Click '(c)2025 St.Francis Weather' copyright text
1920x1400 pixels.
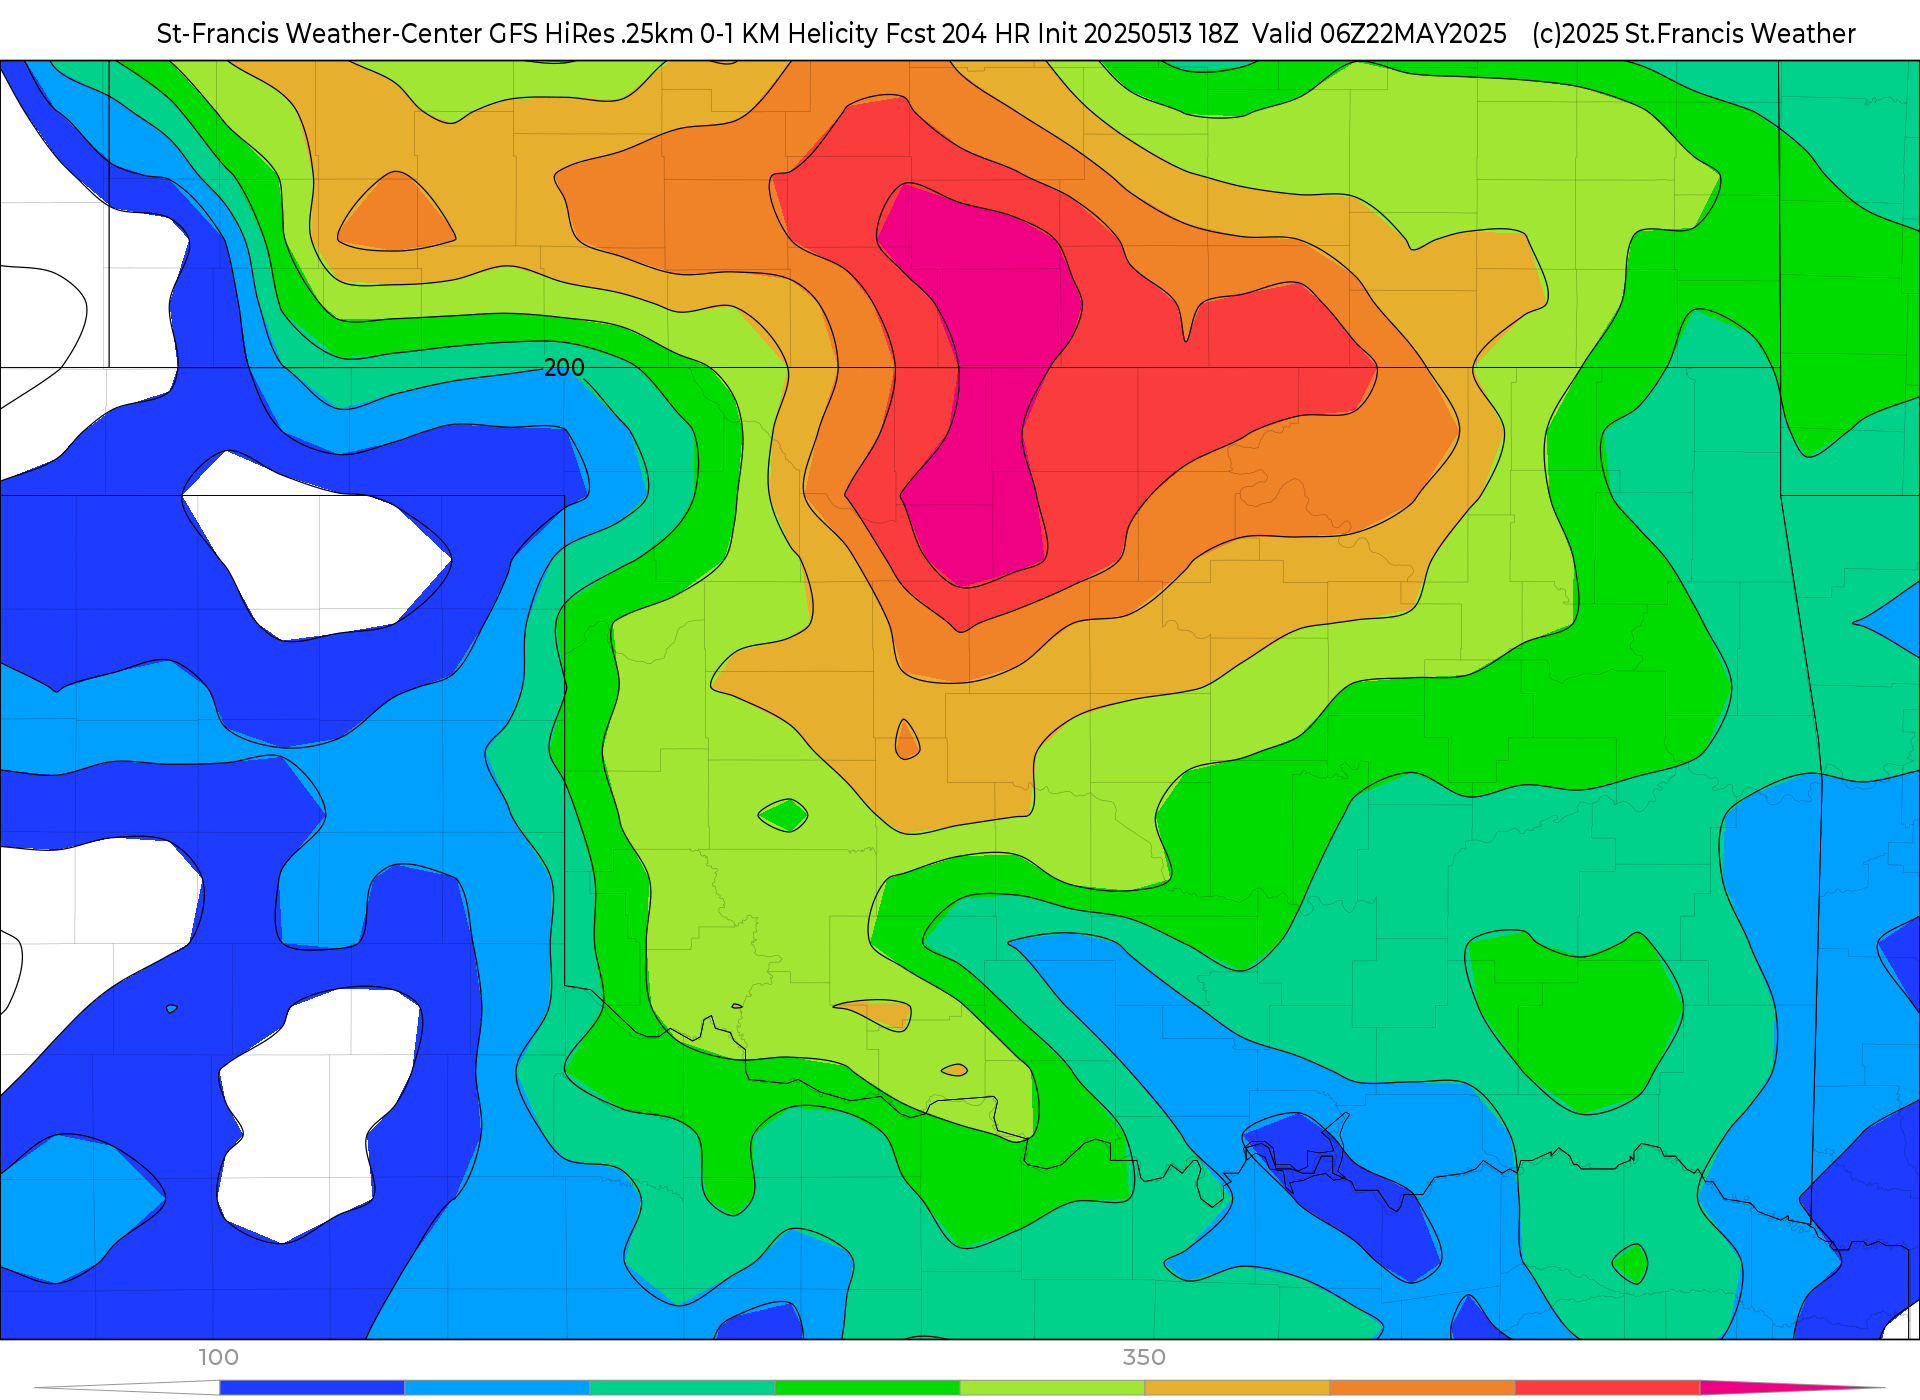[1693, 34]
